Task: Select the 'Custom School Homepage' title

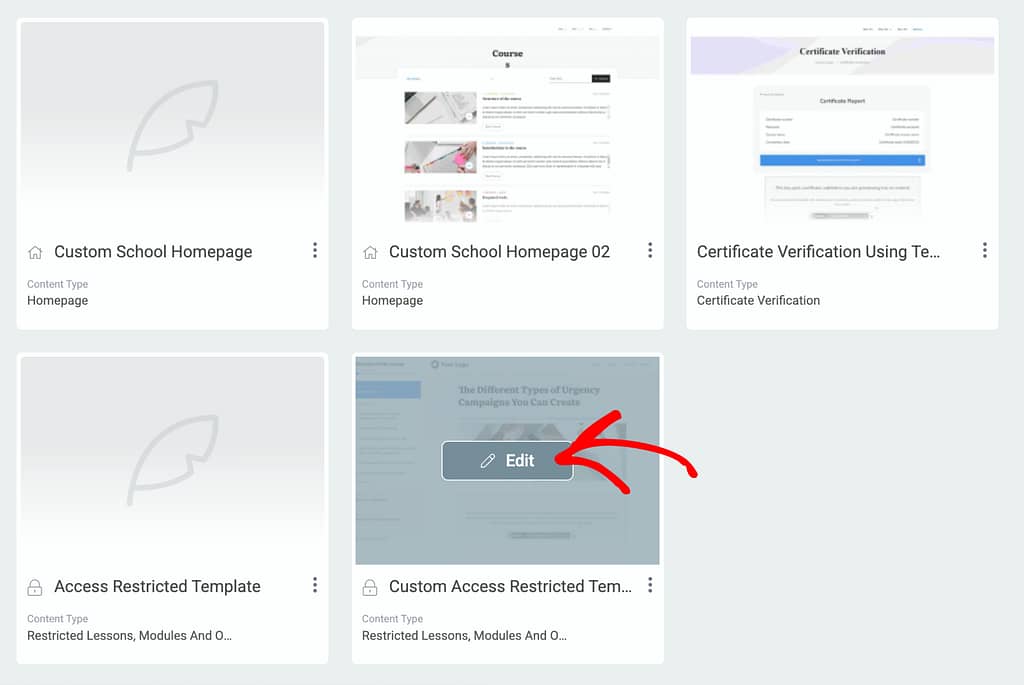Action: pyautogui.click(x=153, y=252)
